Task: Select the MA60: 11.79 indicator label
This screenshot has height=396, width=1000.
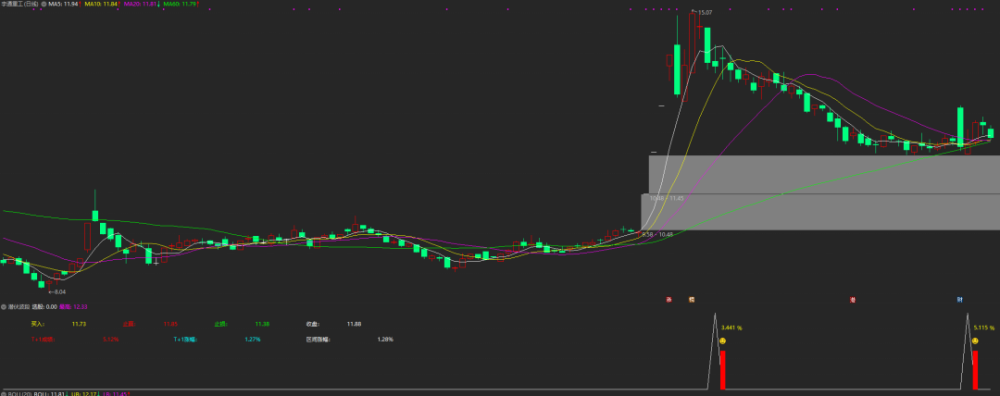Action: [179, 4]
